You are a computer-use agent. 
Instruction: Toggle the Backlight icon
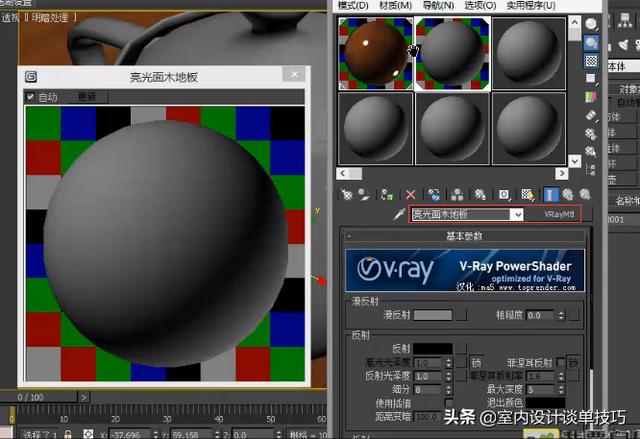point(591,42)
